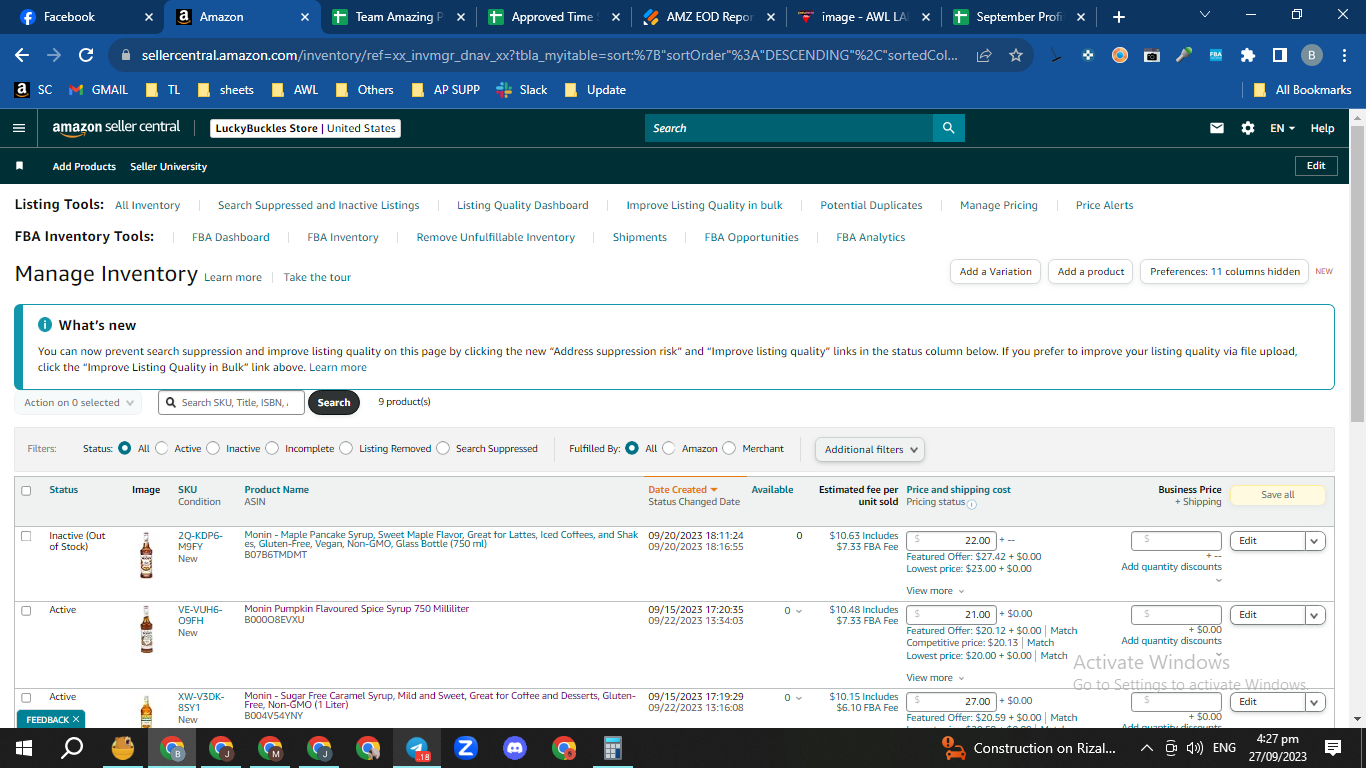The width and height of the screenshot is (1366, 768).
Task: Click the Add a Variation button
Action: 995,271
